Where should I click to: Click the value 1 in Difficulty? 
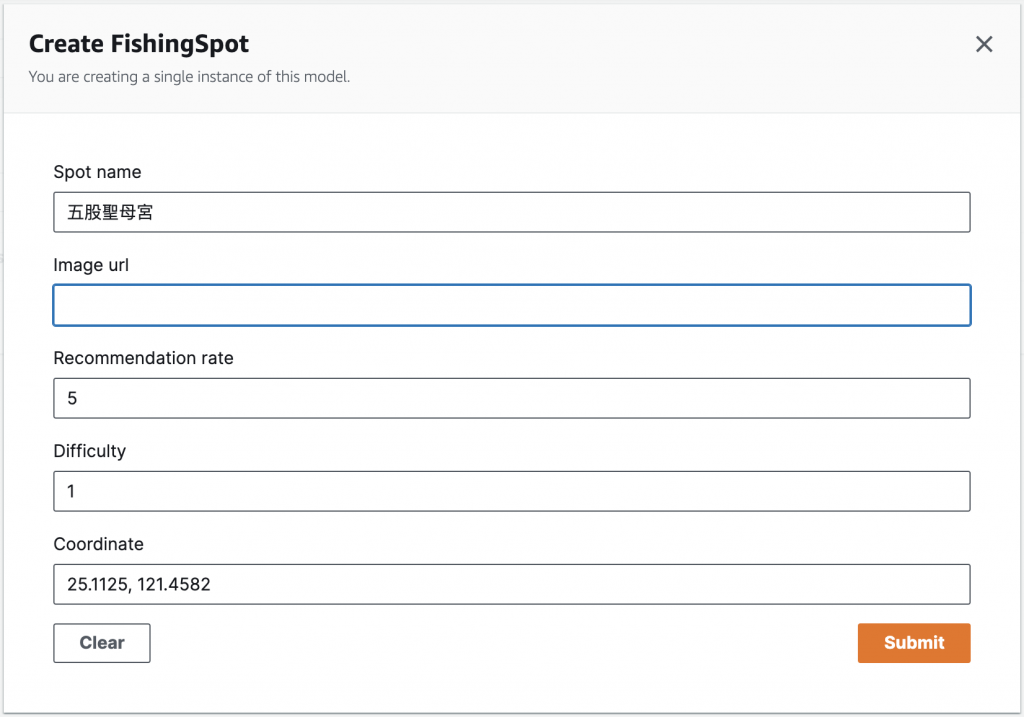click(x=72, y=491)
